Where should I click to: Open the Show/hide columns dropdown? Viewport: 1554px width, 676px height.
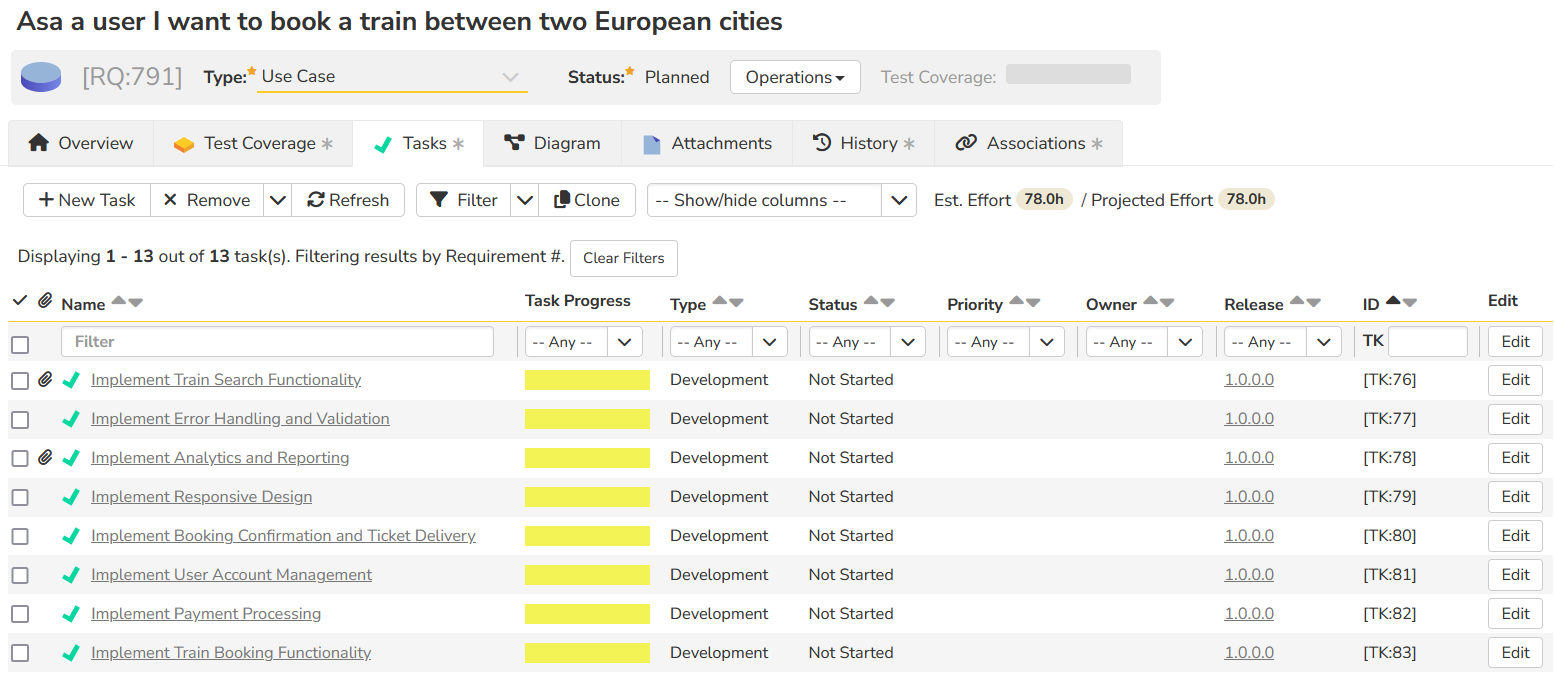tap(781, 200)
